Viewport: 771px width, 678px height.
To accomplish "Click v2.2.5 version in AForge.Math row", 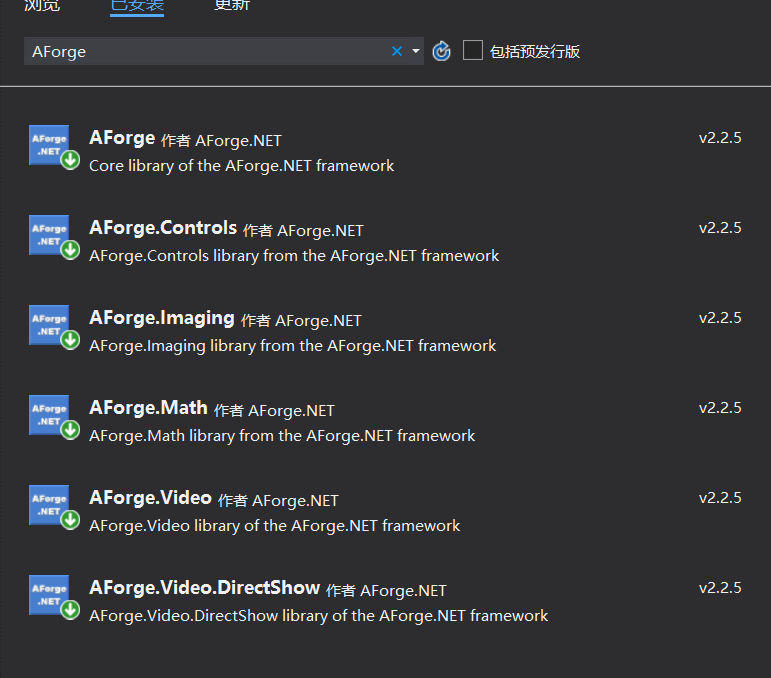I will [x=720, y=408].
